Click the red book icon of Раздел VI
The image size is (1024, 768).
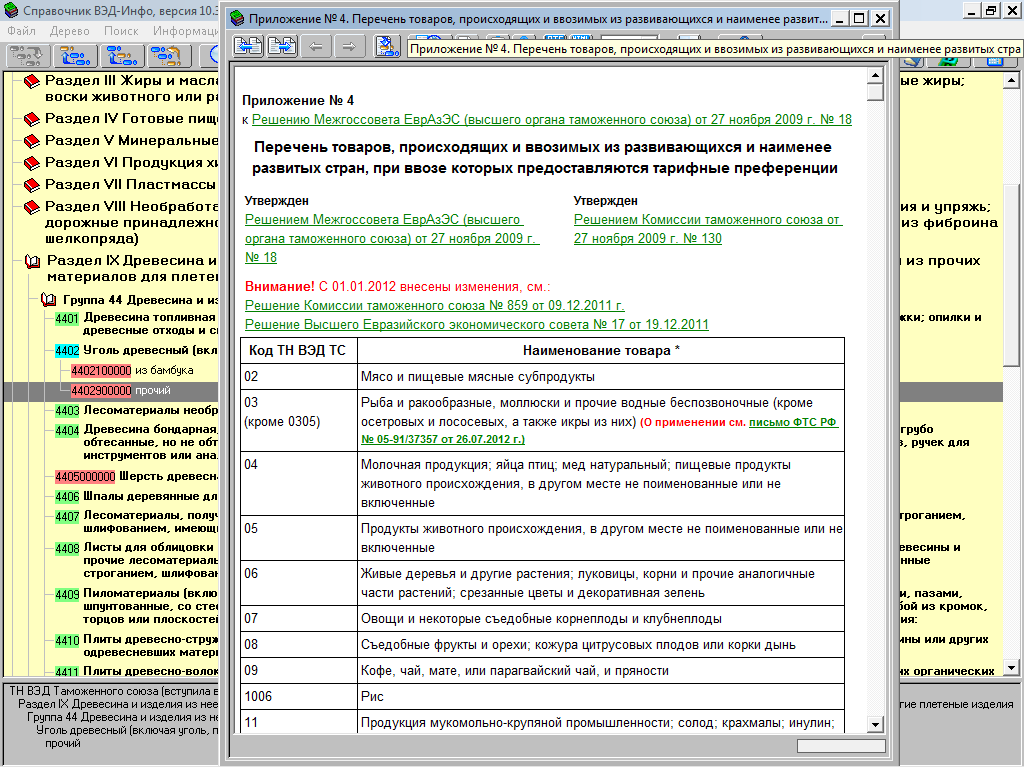pyautogui.click(x=31, y=163)
